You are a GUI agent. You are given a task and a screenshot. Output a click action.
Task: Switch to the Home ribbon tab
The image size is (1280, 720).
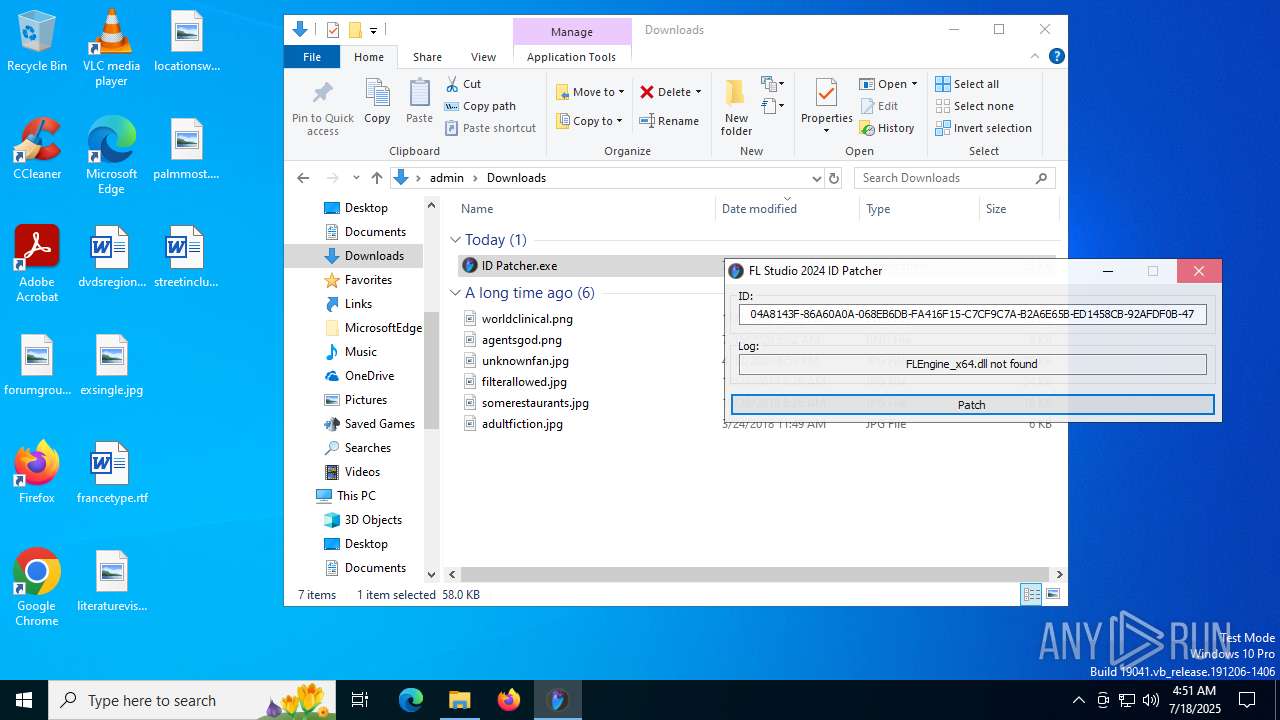click(x=369, y=57)
